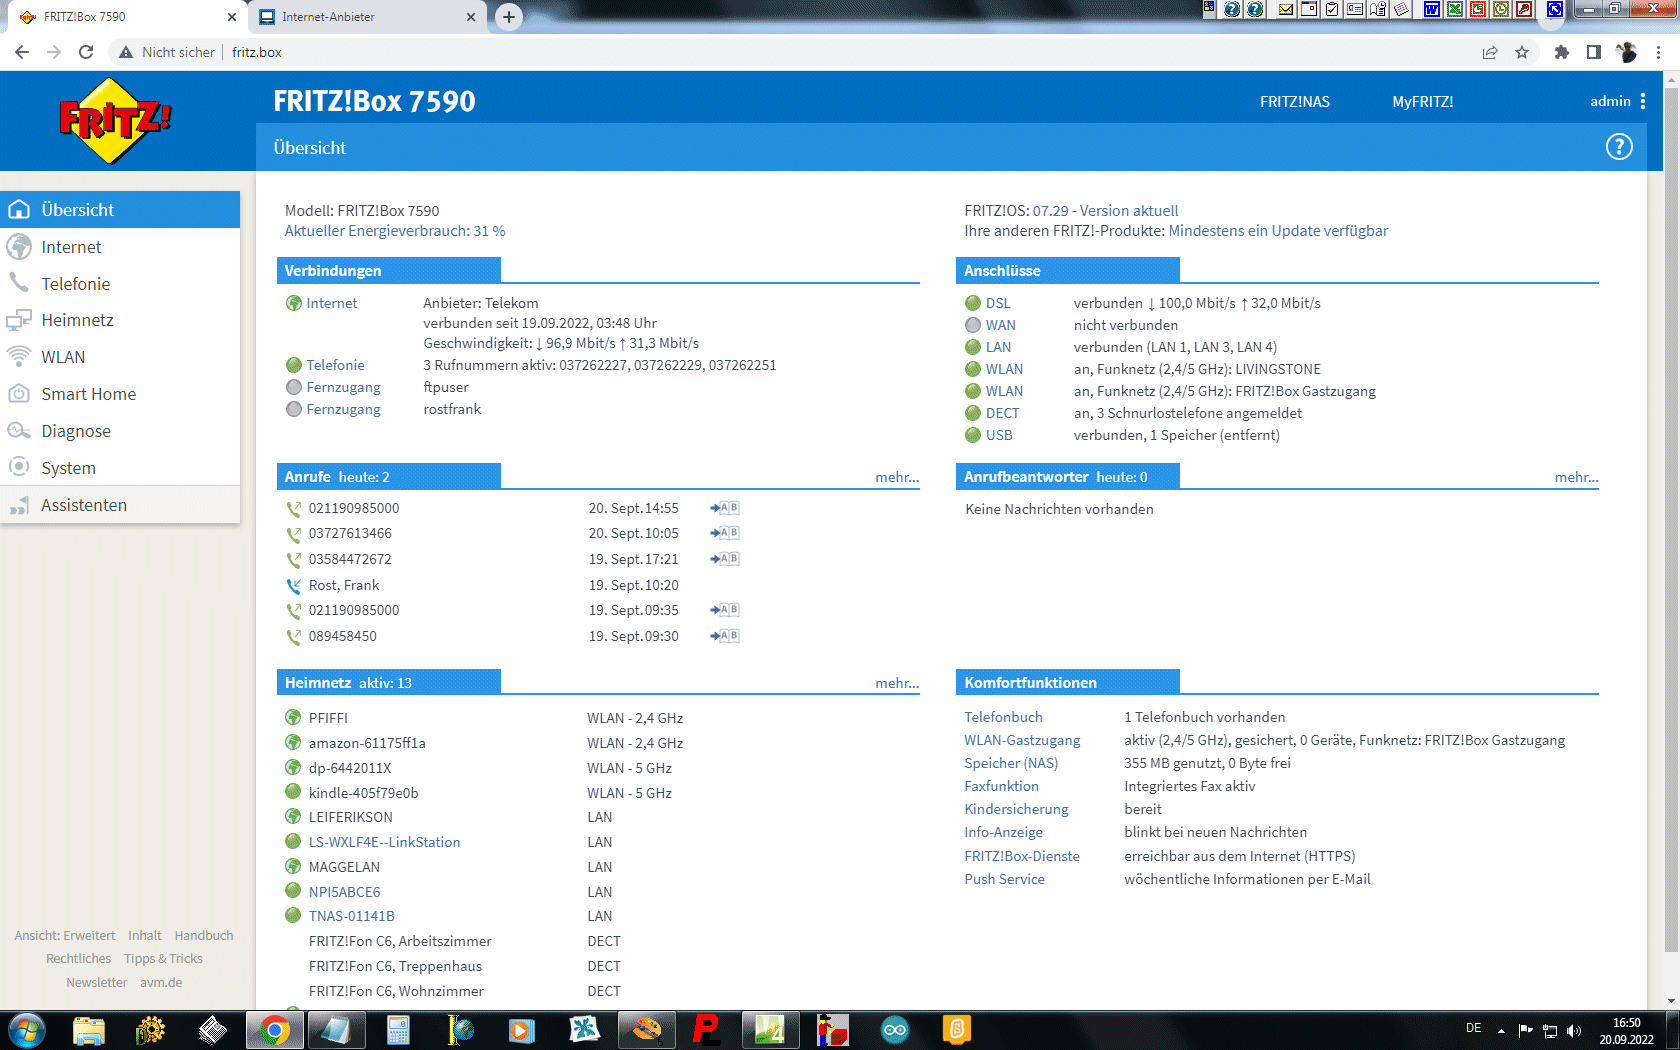
Task: Open the Telefonbuch comfort function
Action: click(x=1003, y=717)
